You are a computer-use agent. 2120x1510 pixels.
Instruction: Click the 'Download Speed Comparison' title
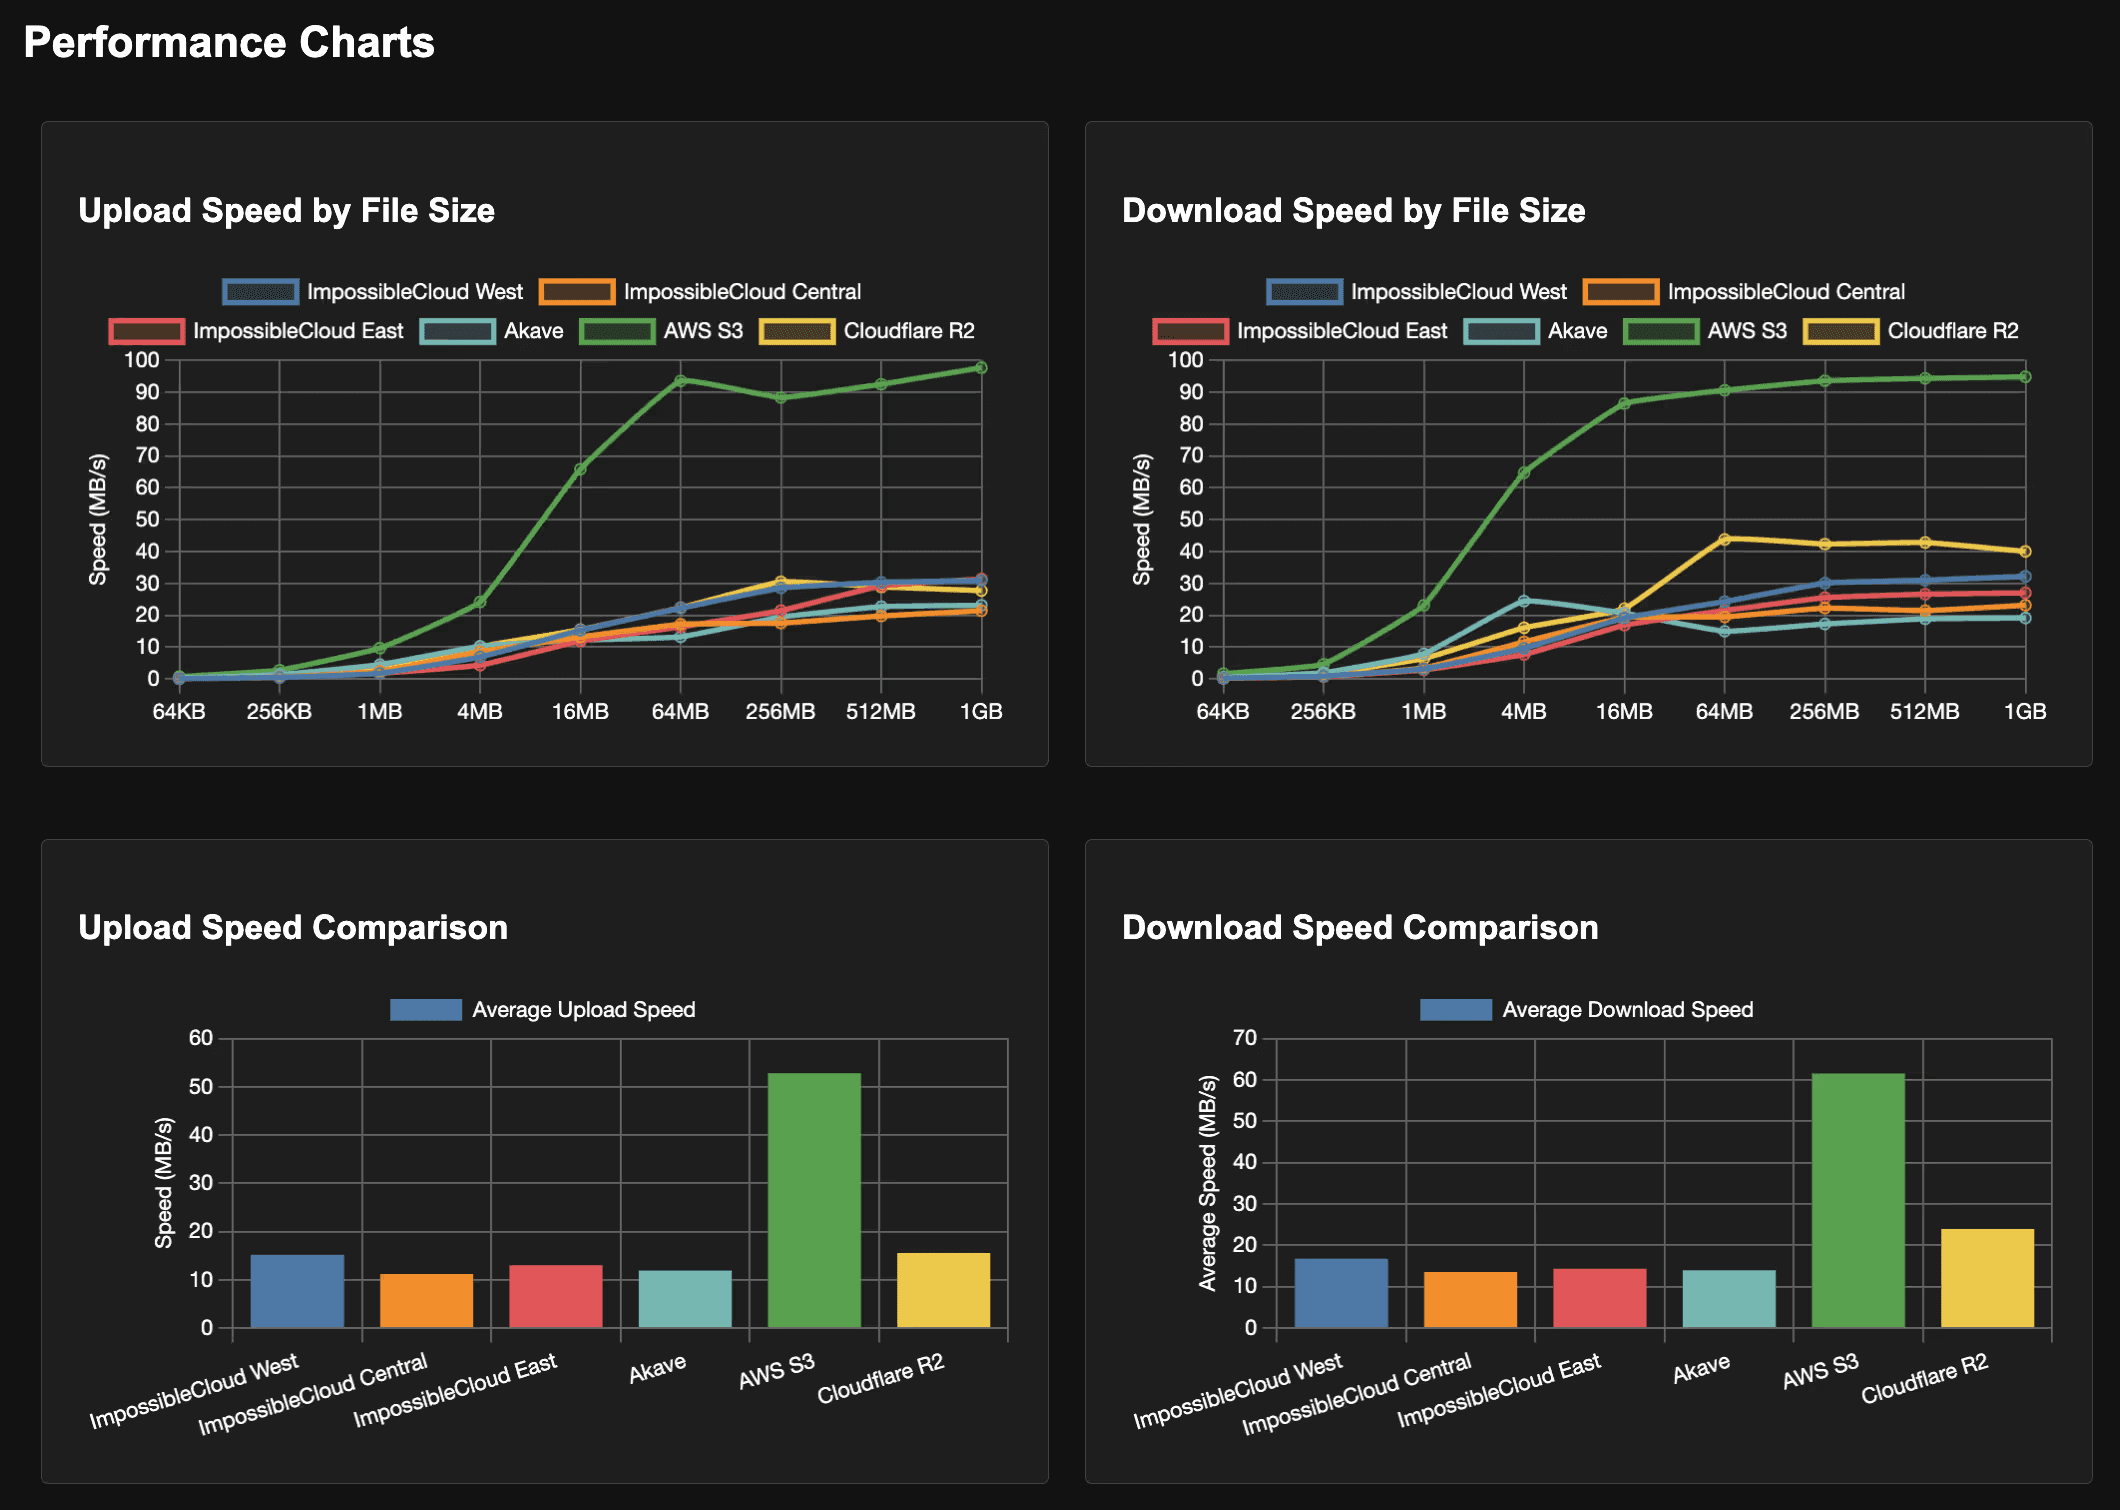(1360, 928)
